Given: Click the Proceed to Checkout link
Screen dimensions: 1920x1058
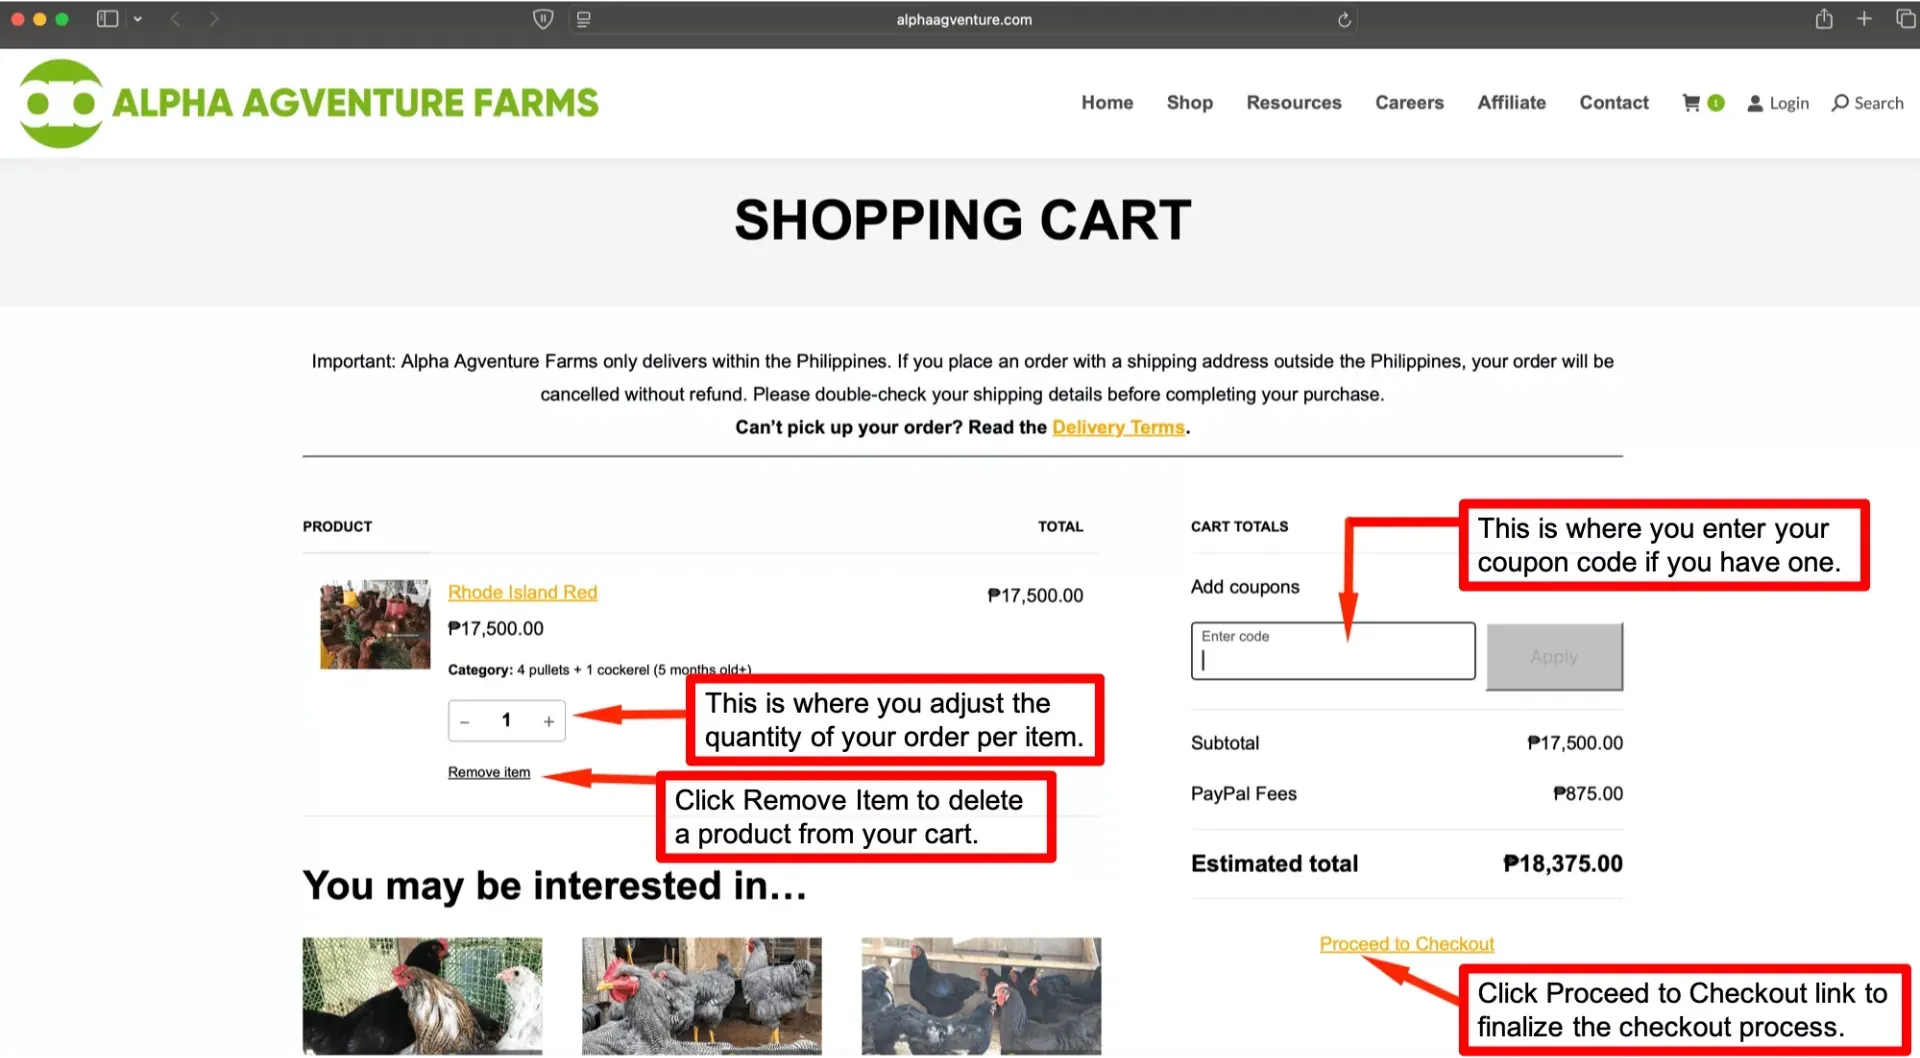Looking at the screenshot, I should click(1406, 945).
